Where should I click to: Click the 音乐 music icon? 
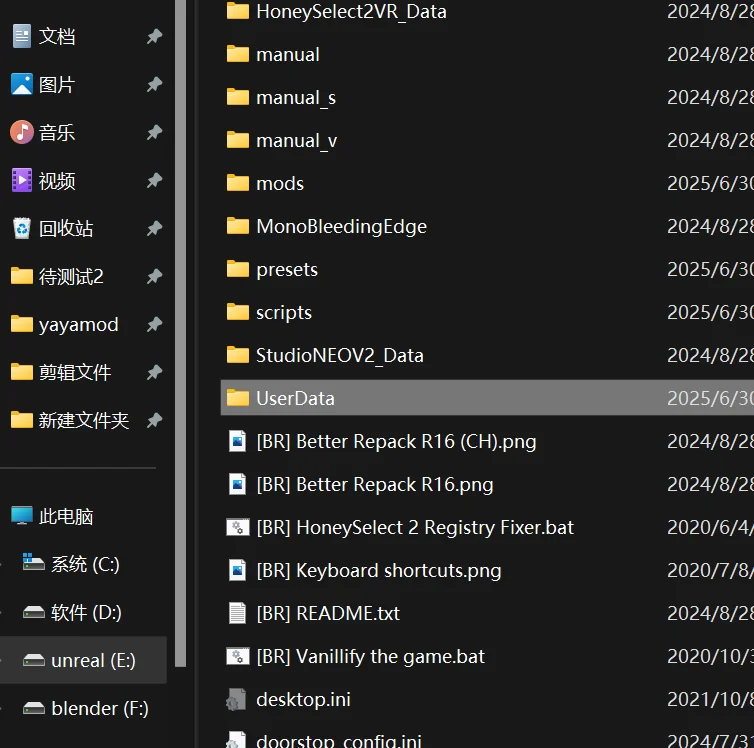[x=22, y=132]
